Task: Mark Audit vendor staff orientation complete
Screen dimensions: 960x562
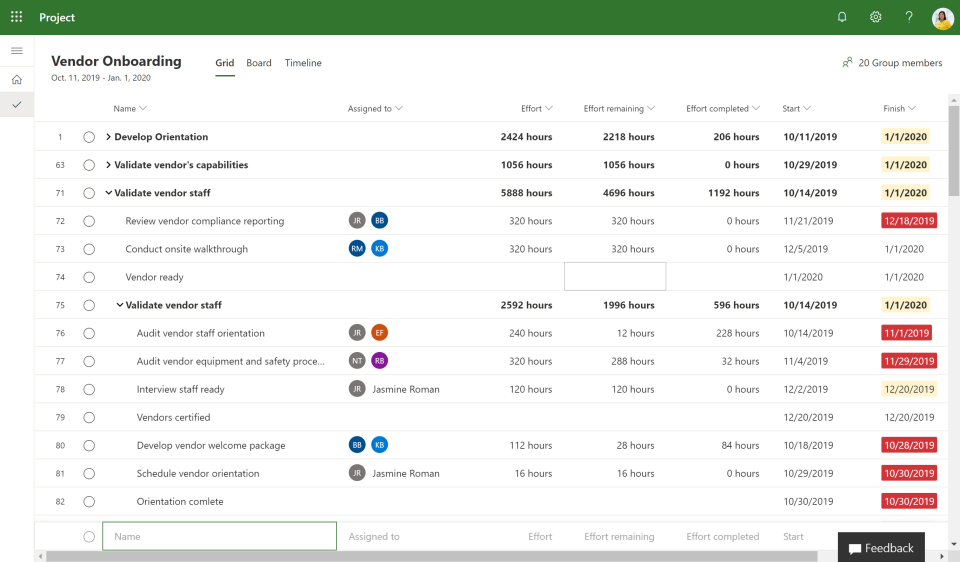Action: (x=89, y=334)
